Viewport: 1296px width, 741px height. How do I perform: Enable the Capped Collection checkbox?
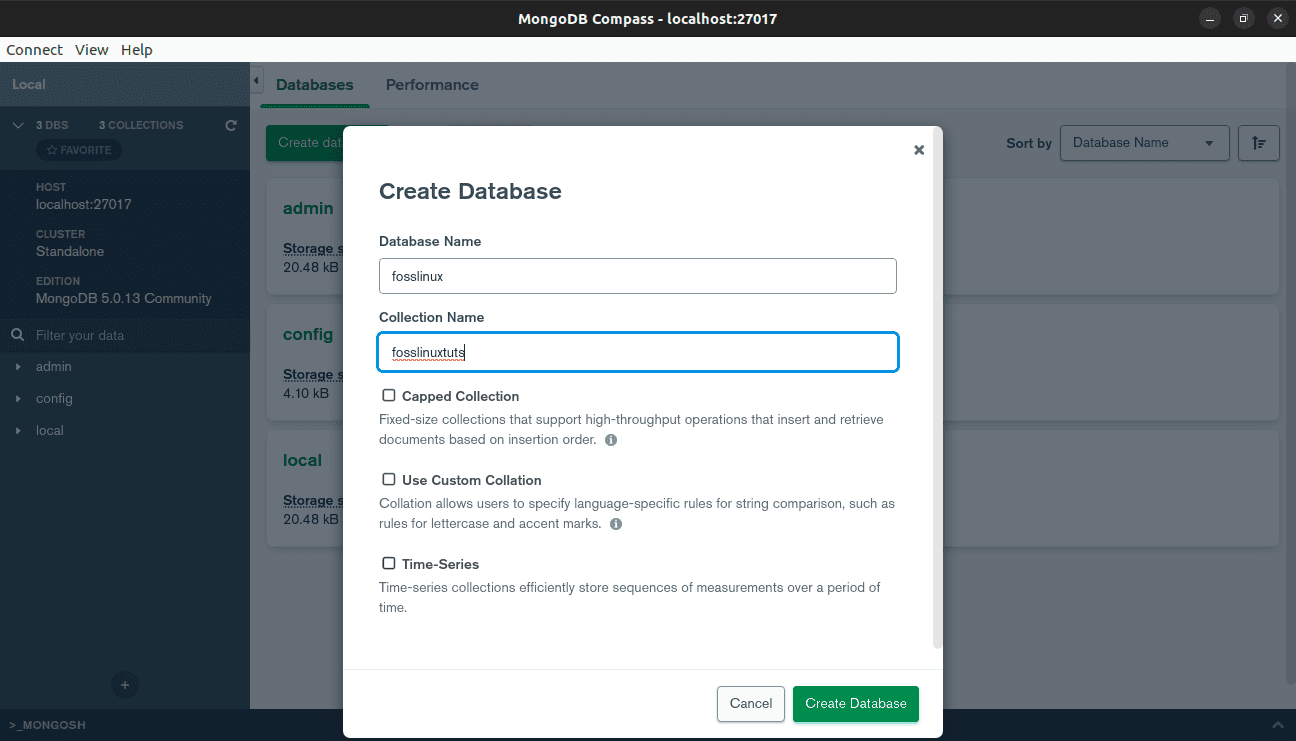[389, 396]
